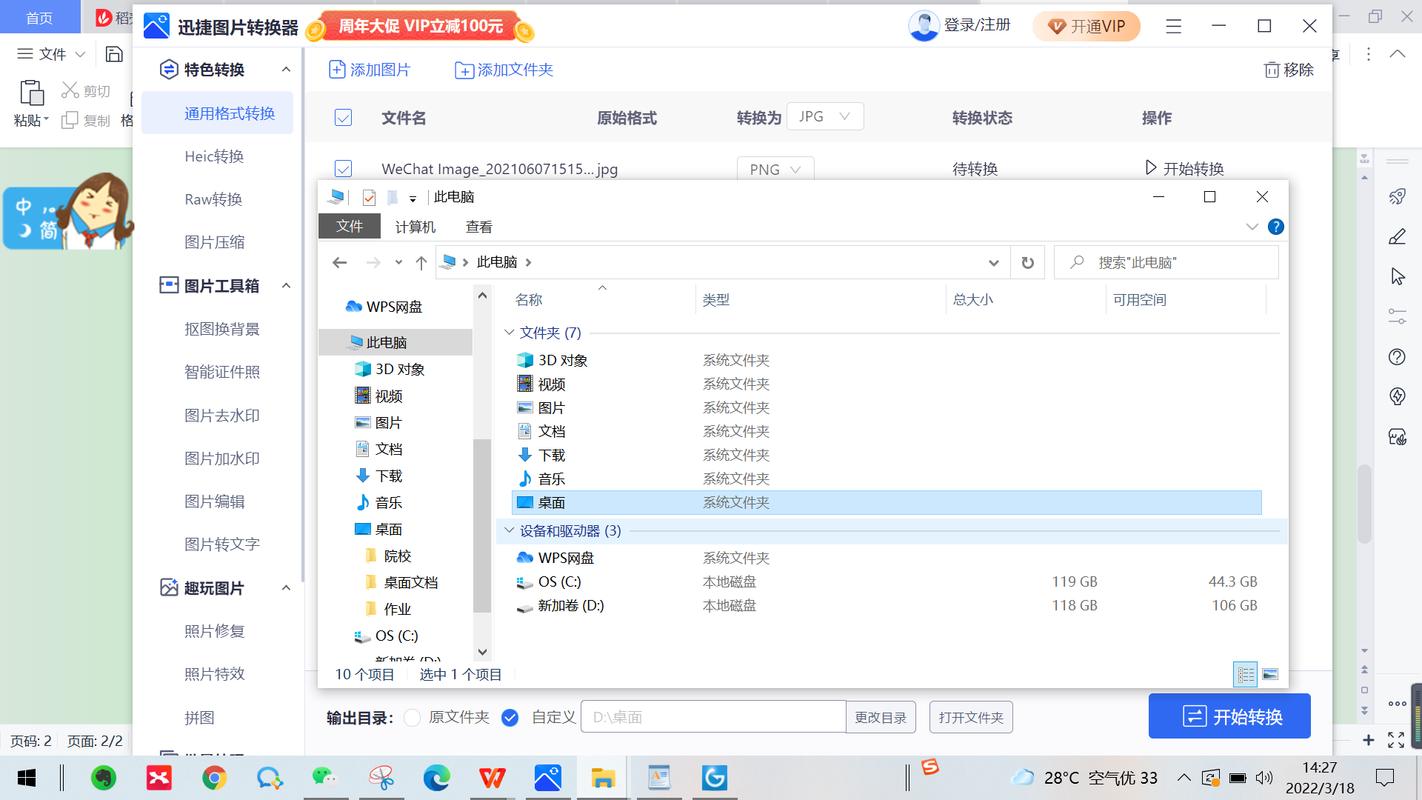This screenshot has width=1422, height=800.
Task: Click the 添加文件夹 icon
Action: point(464,69)
